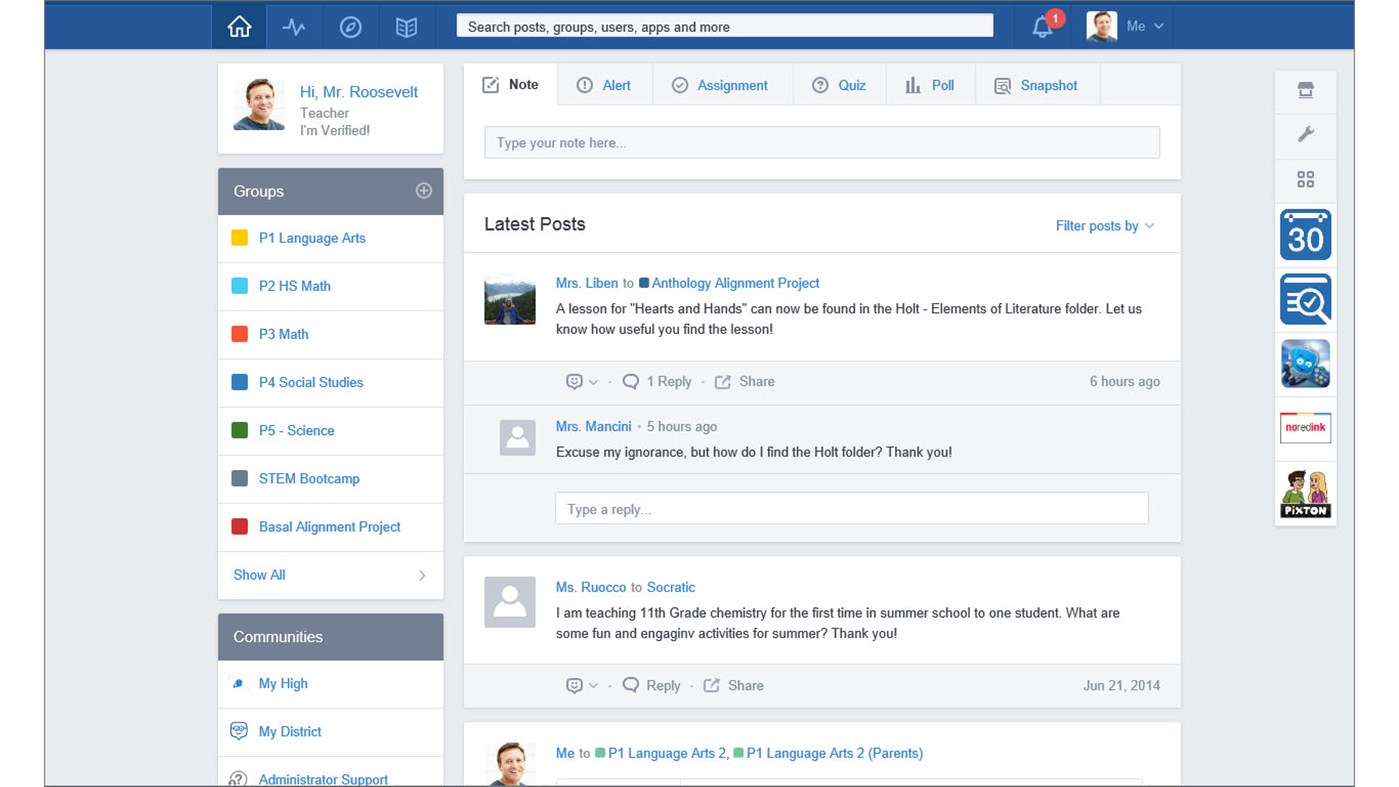Screen dimensions: 1399x787
Task: Click the add group plus icon
Action: pos(423,191)
